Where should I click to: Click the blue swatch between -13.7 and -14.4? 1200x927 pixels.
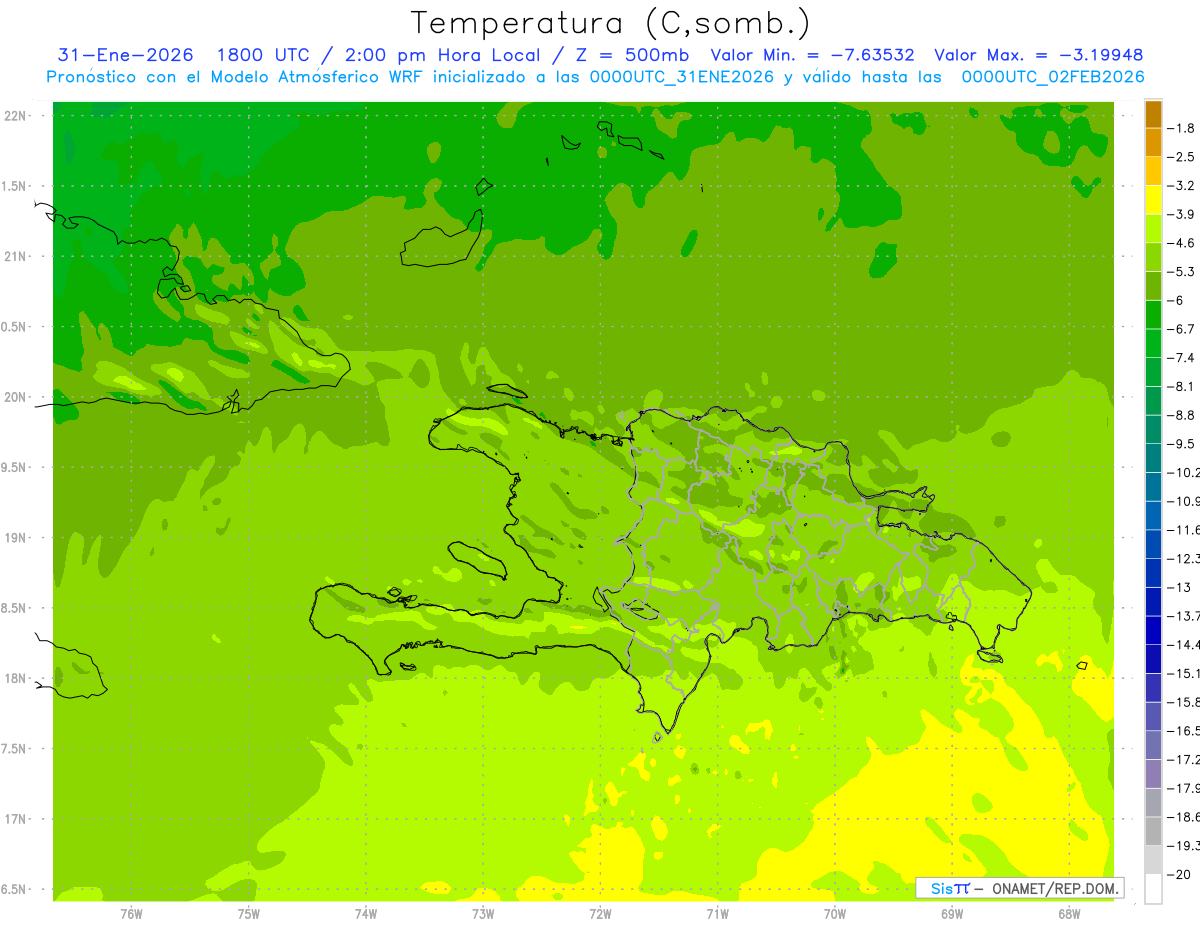[1153, 630]
